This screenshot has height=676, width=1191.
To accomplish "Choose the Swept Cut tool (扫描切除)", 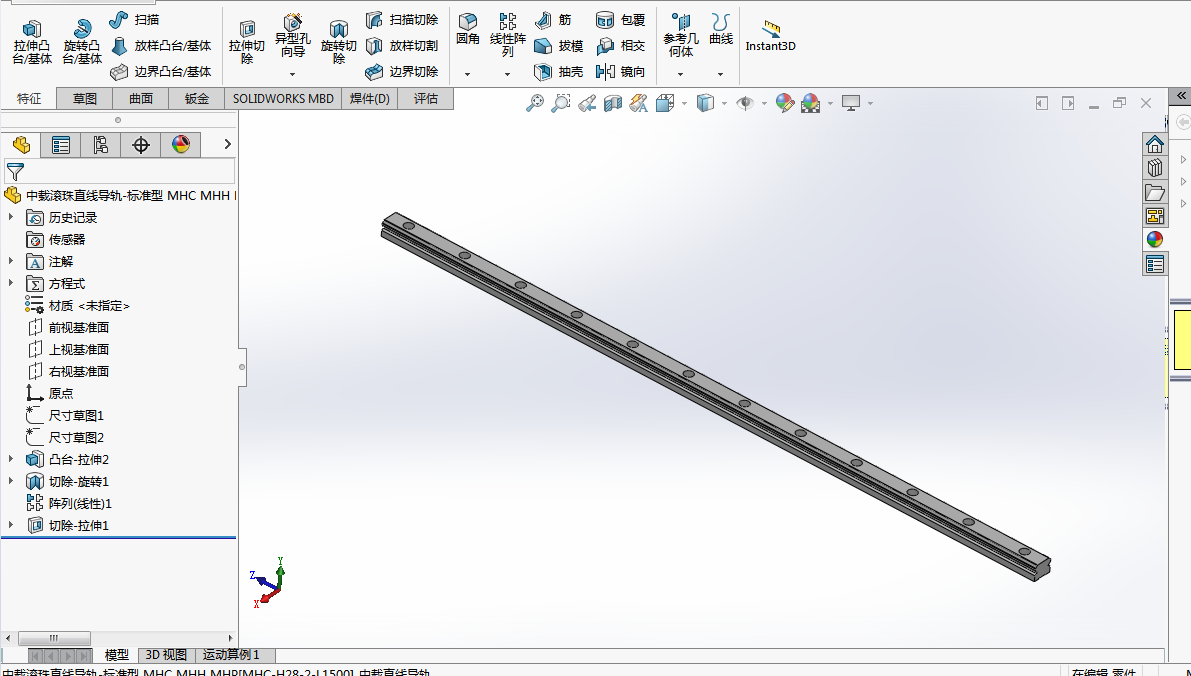I will point(402,20).
